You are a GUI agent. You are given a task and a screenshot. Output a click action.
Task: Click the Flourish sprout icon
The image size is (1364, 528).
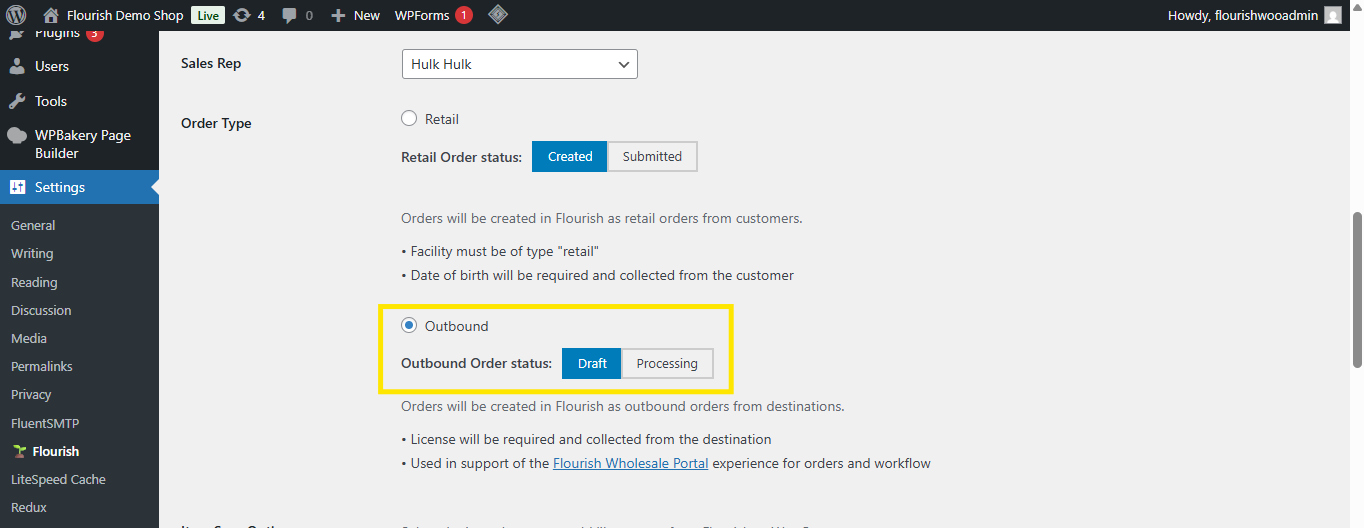click(19, 451)
